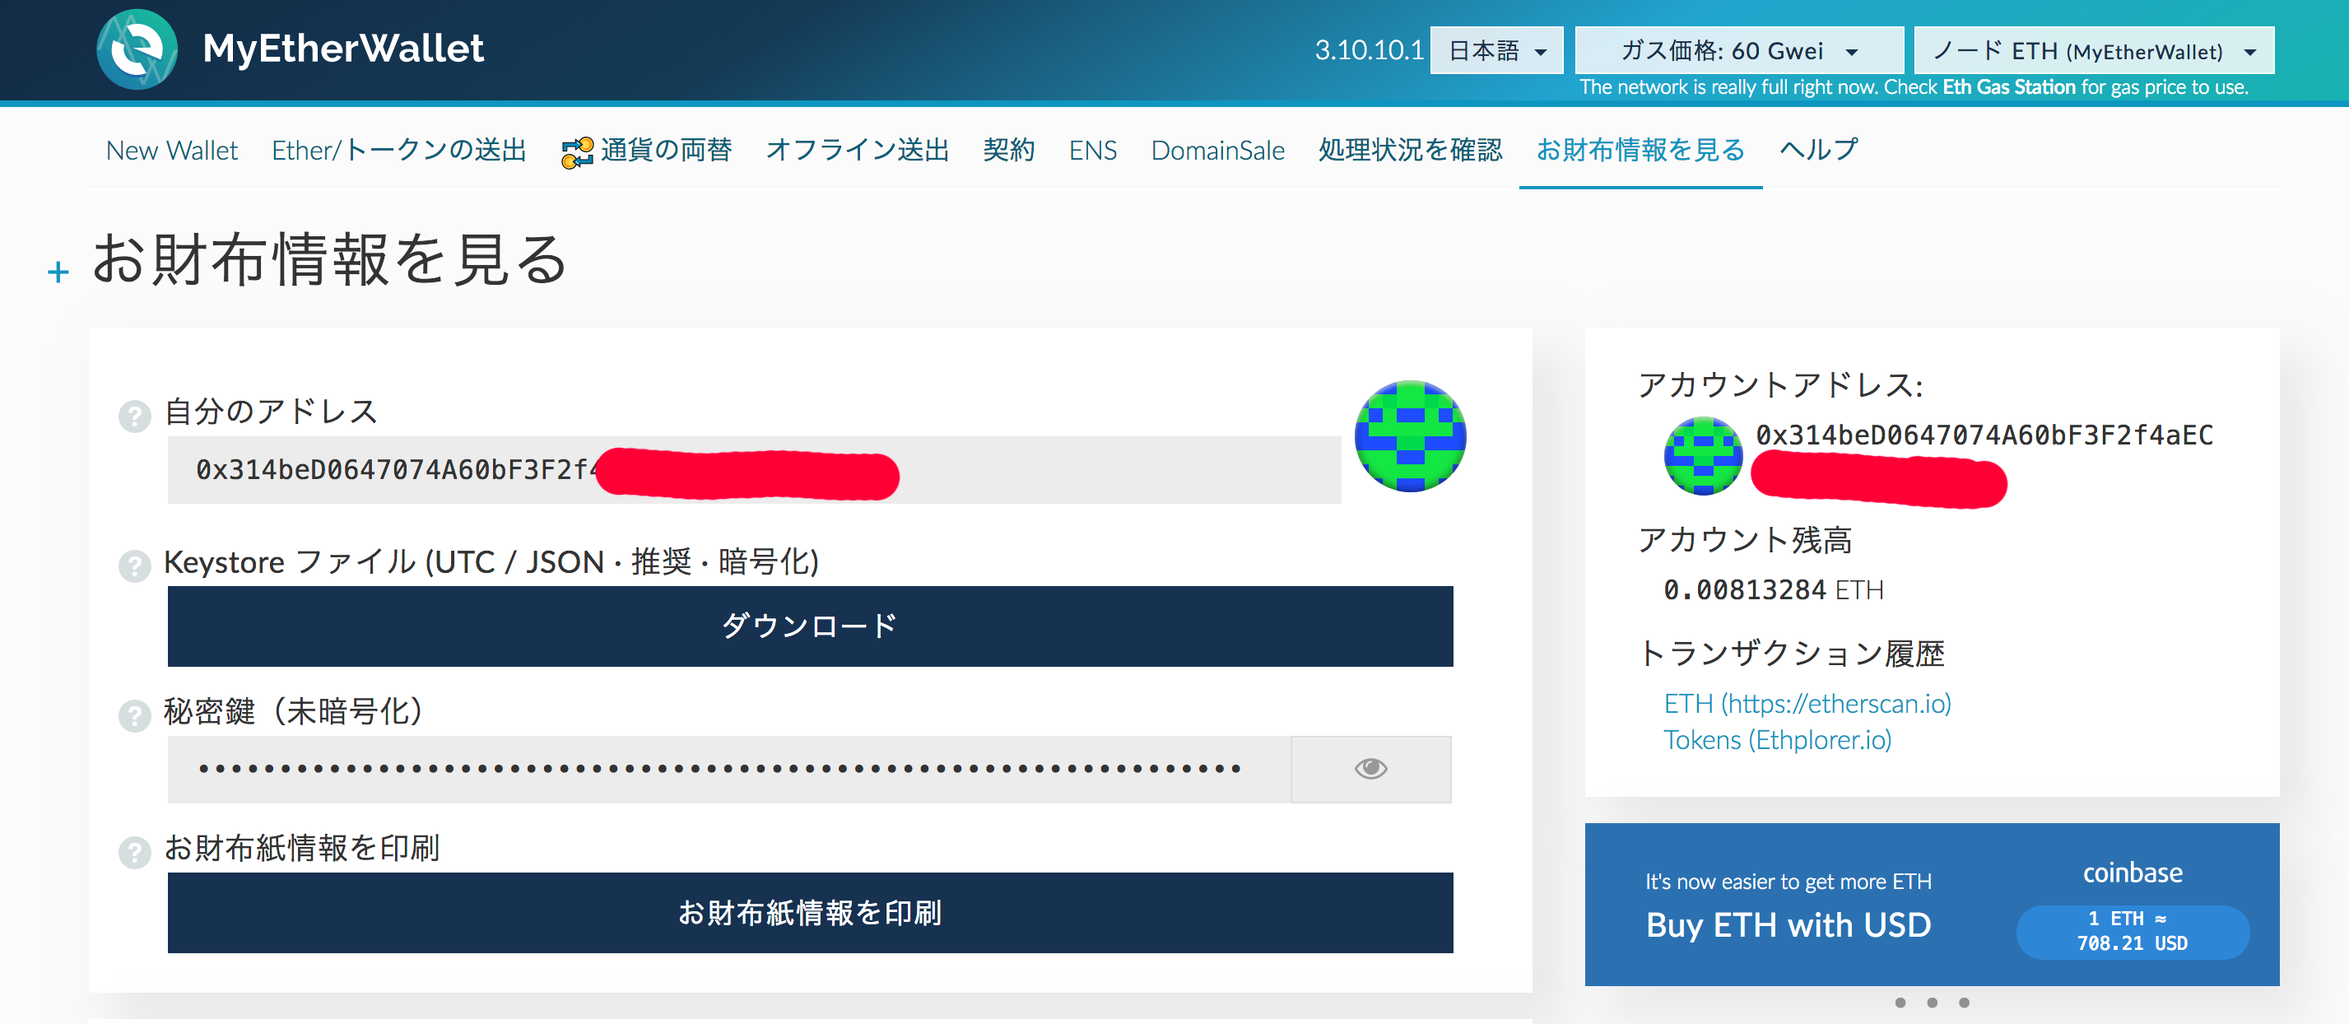
Task: Go to 処理状況を確認 tab
Action: [1410, 150]
